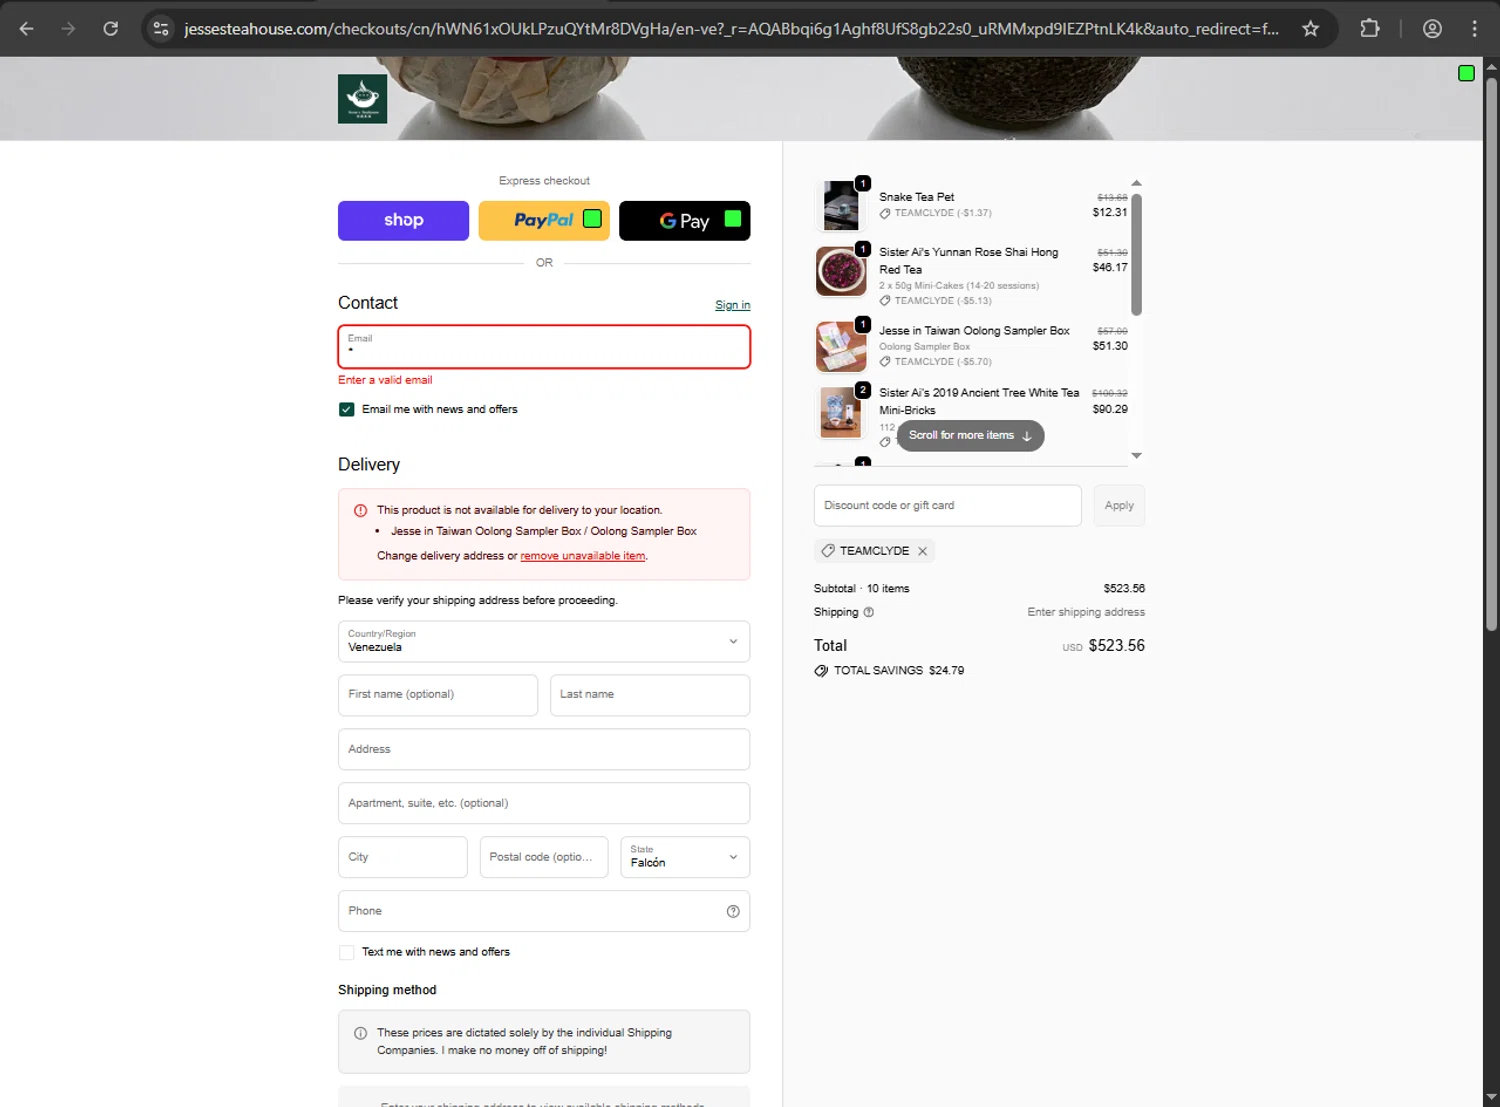Click the TEAMCLYDE discount tag icon

click(x=828, y=551)
